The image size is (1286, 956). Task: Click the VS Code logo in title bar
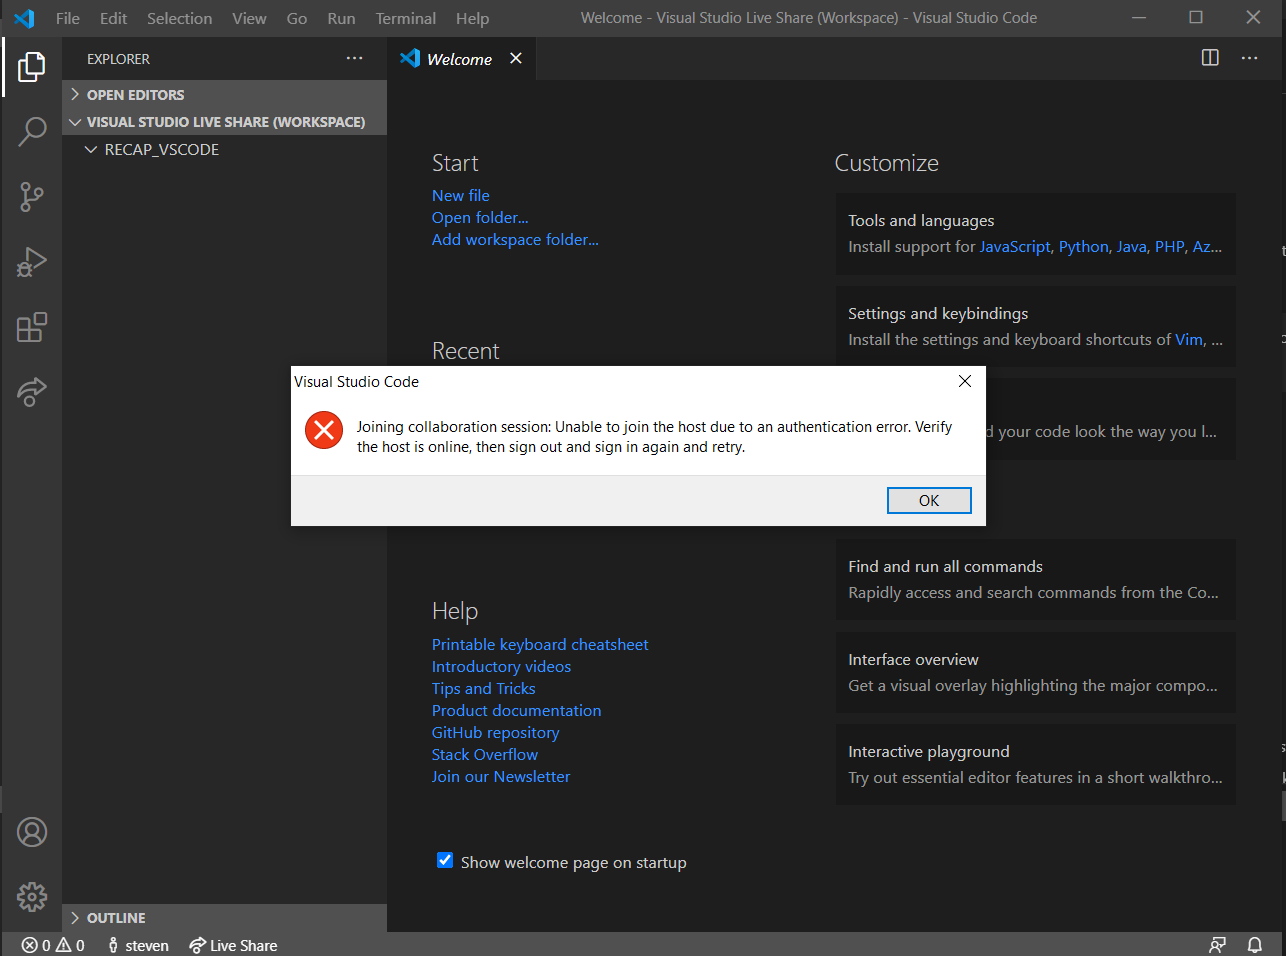(24, 18)
